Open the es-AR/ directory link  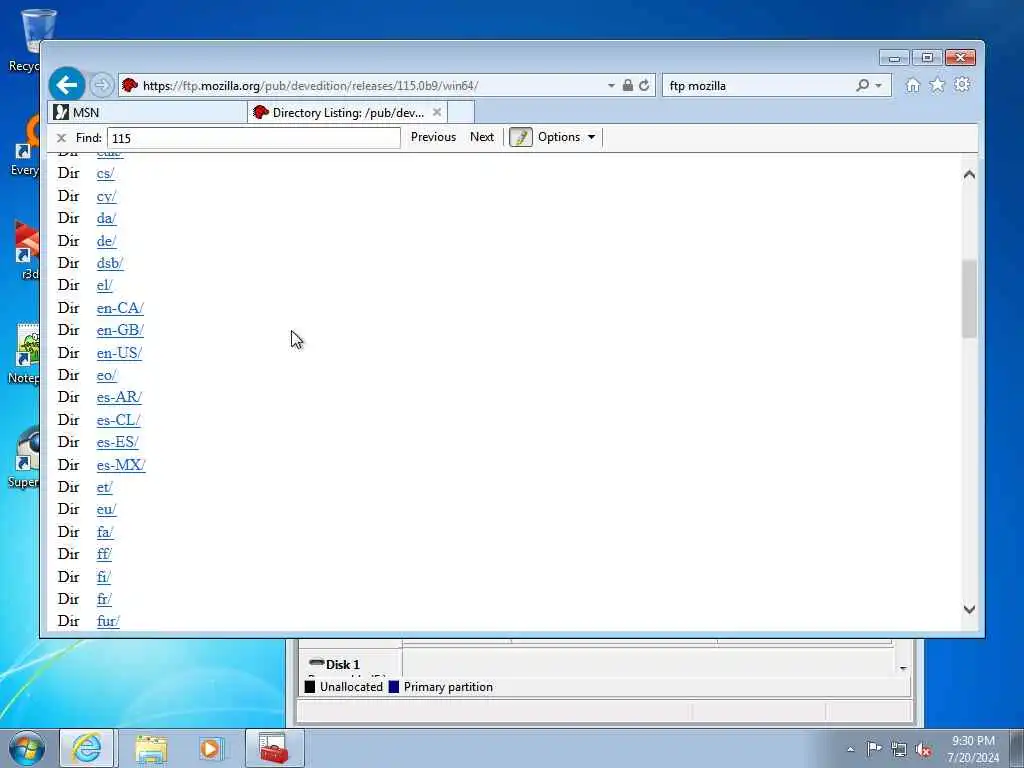119,397
